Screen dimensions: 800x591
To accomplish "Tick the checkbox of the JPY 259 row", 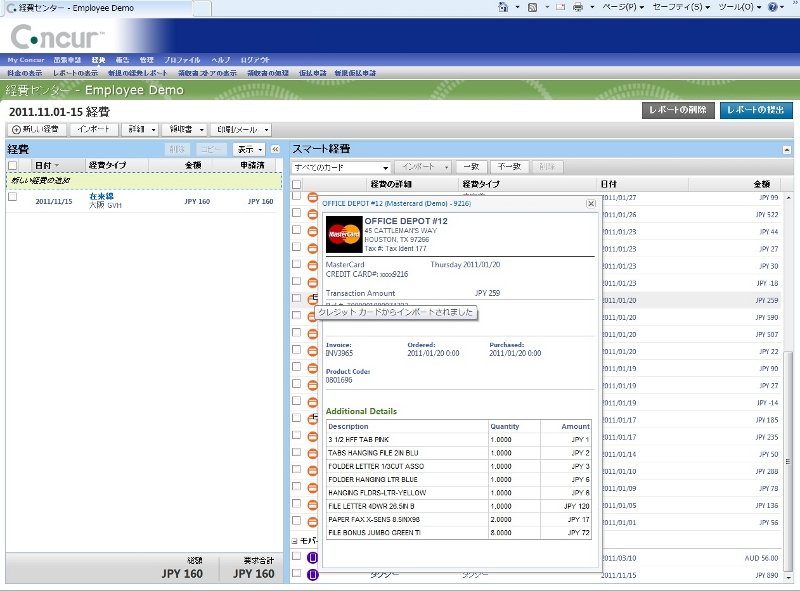I will click(296, 298).
